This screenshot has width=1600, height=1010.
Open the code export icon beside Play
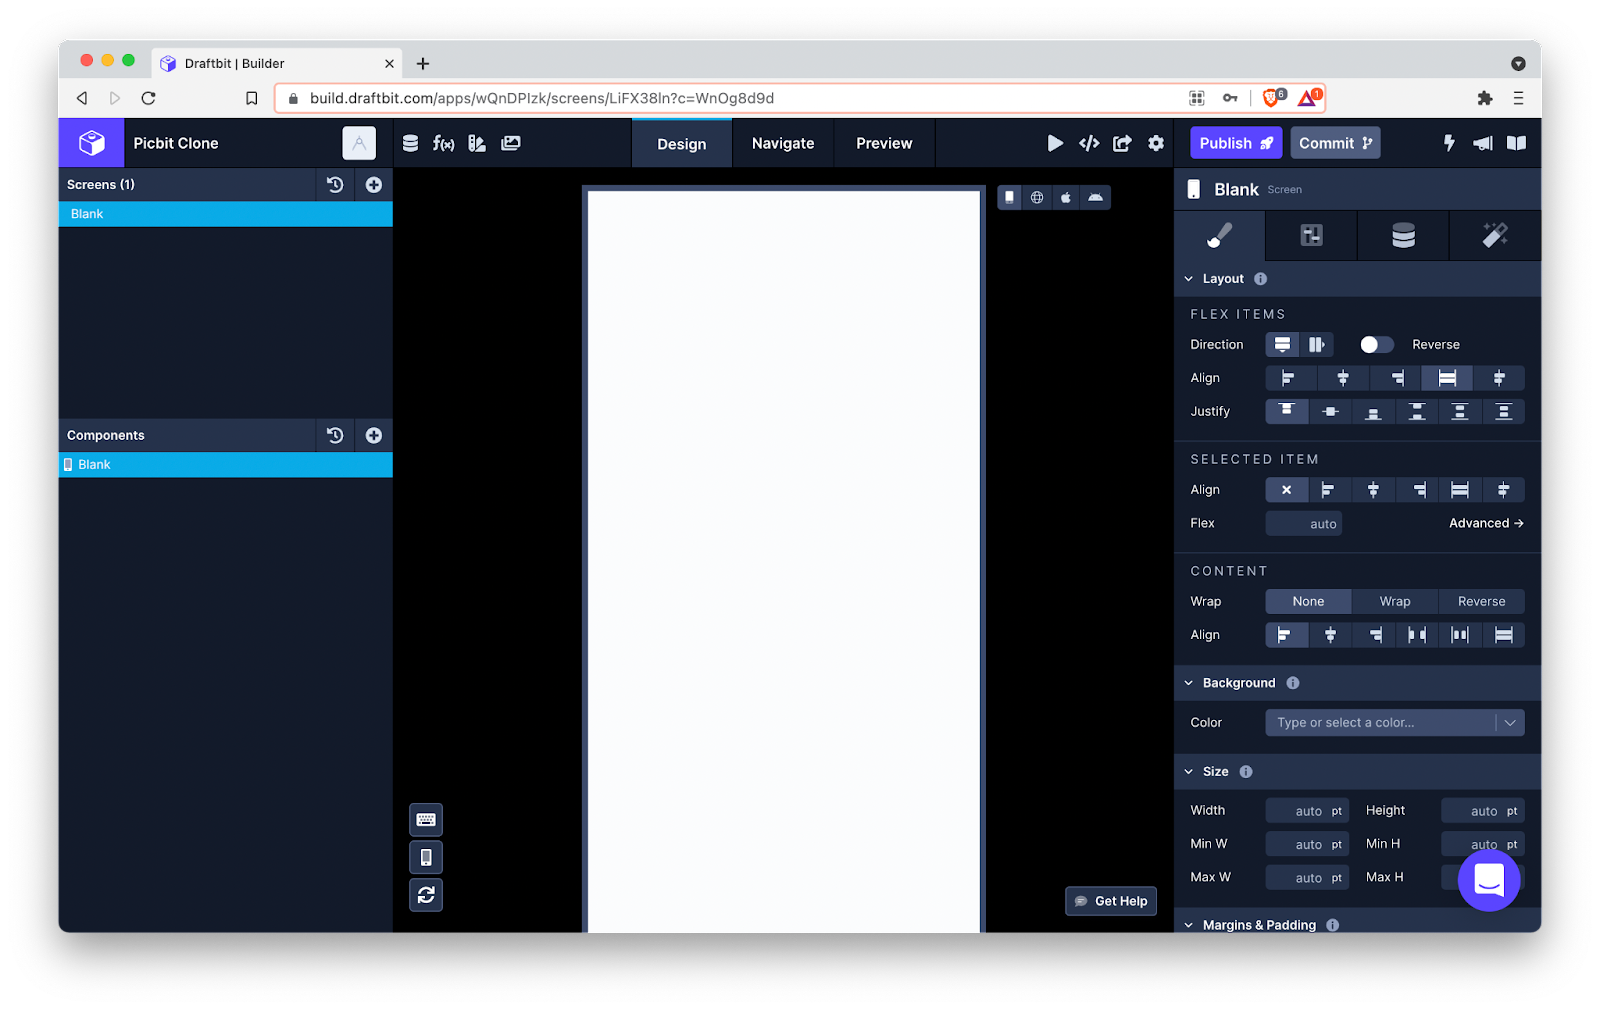click(x=1089, y=143)
